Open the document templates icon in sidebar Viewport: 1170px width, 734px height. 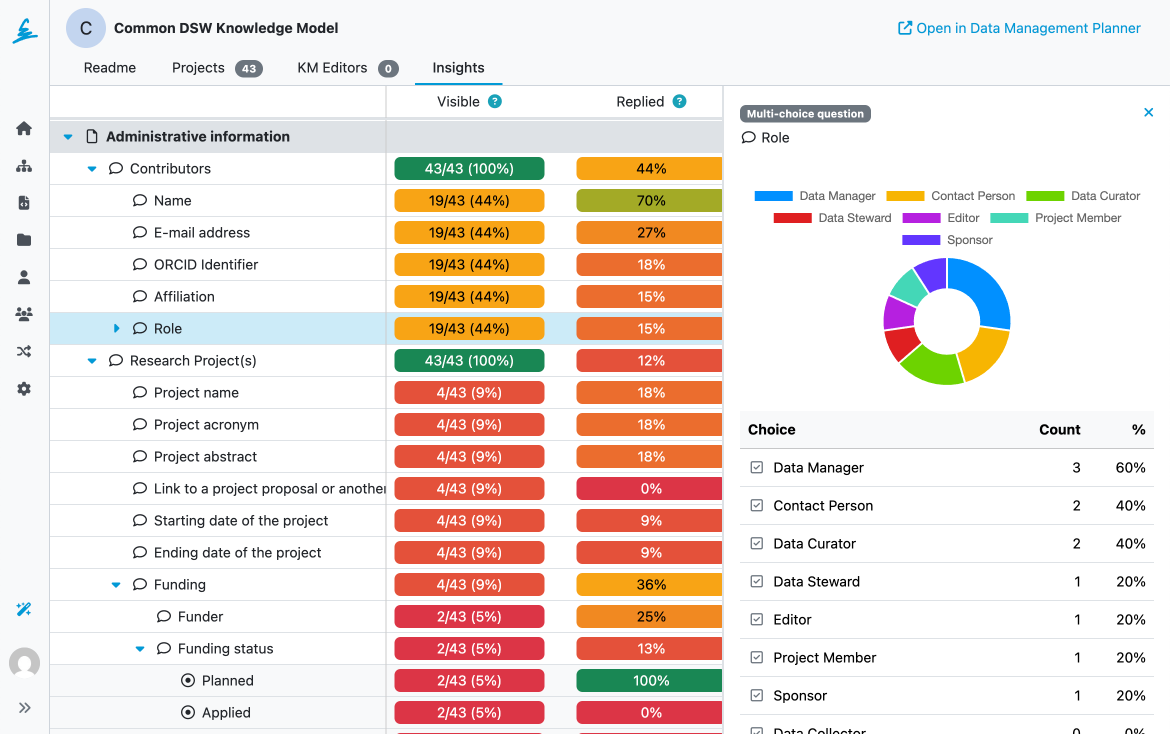24,203
